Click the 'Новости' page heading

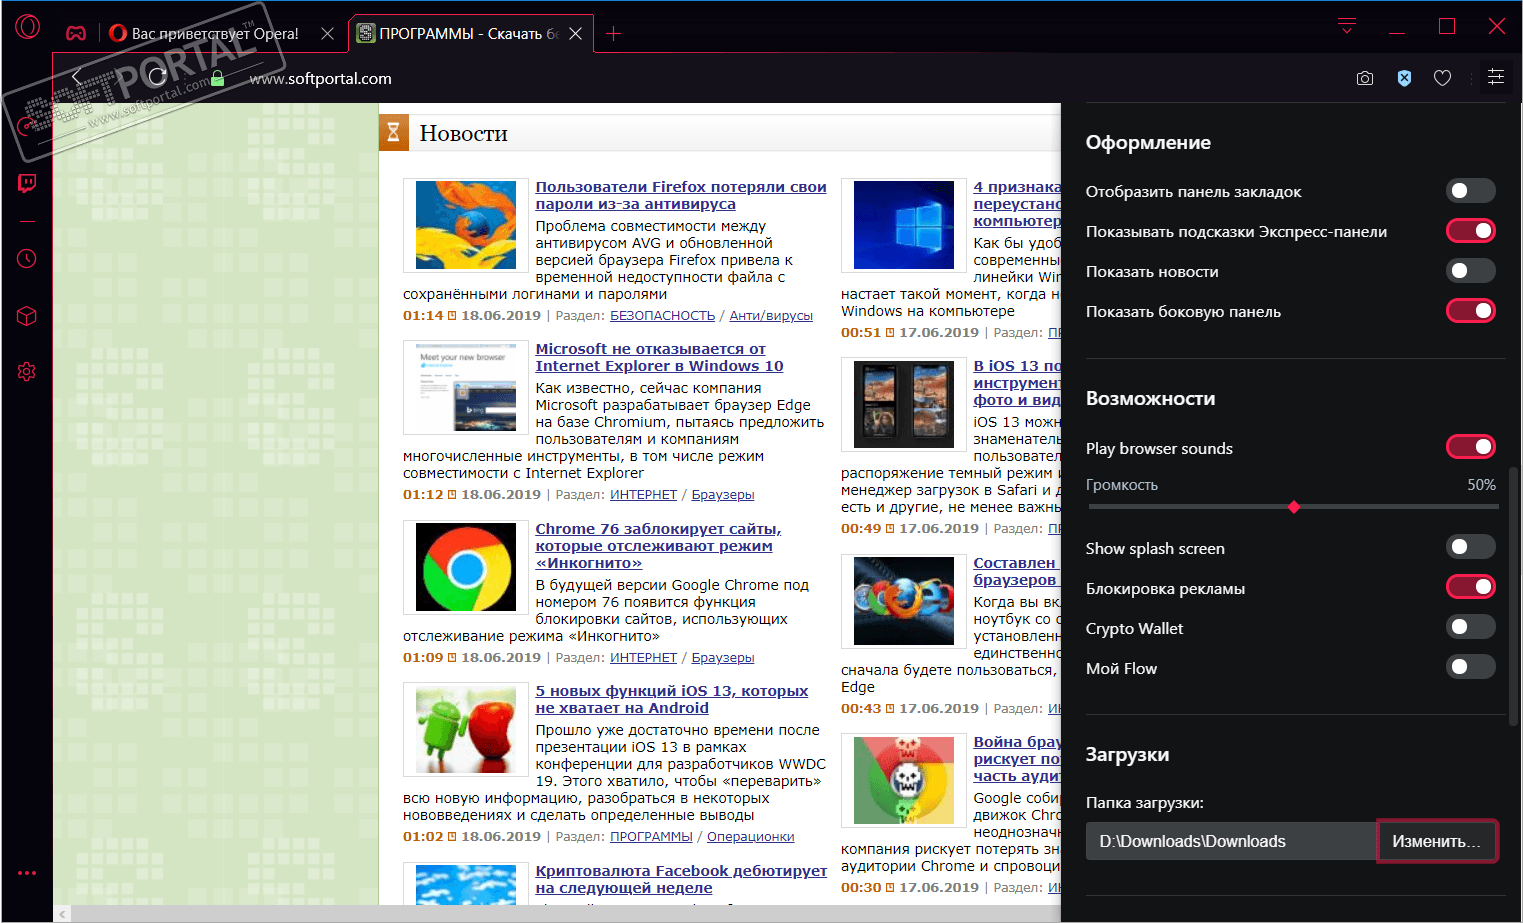click(463, 133)
